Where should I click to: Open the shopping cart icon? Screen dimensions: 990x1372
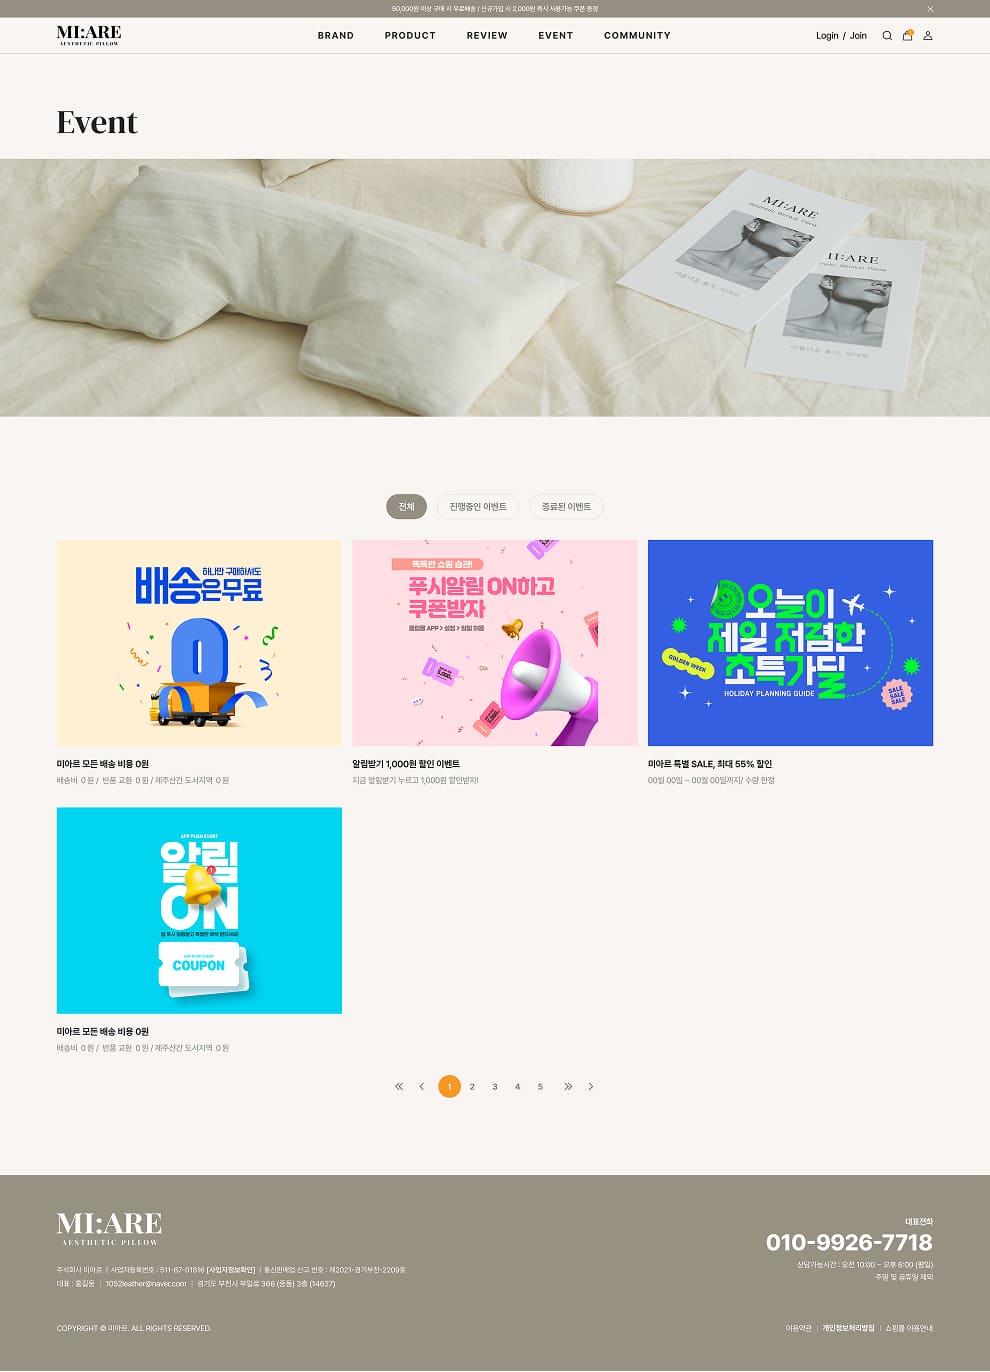click(907, 35)
